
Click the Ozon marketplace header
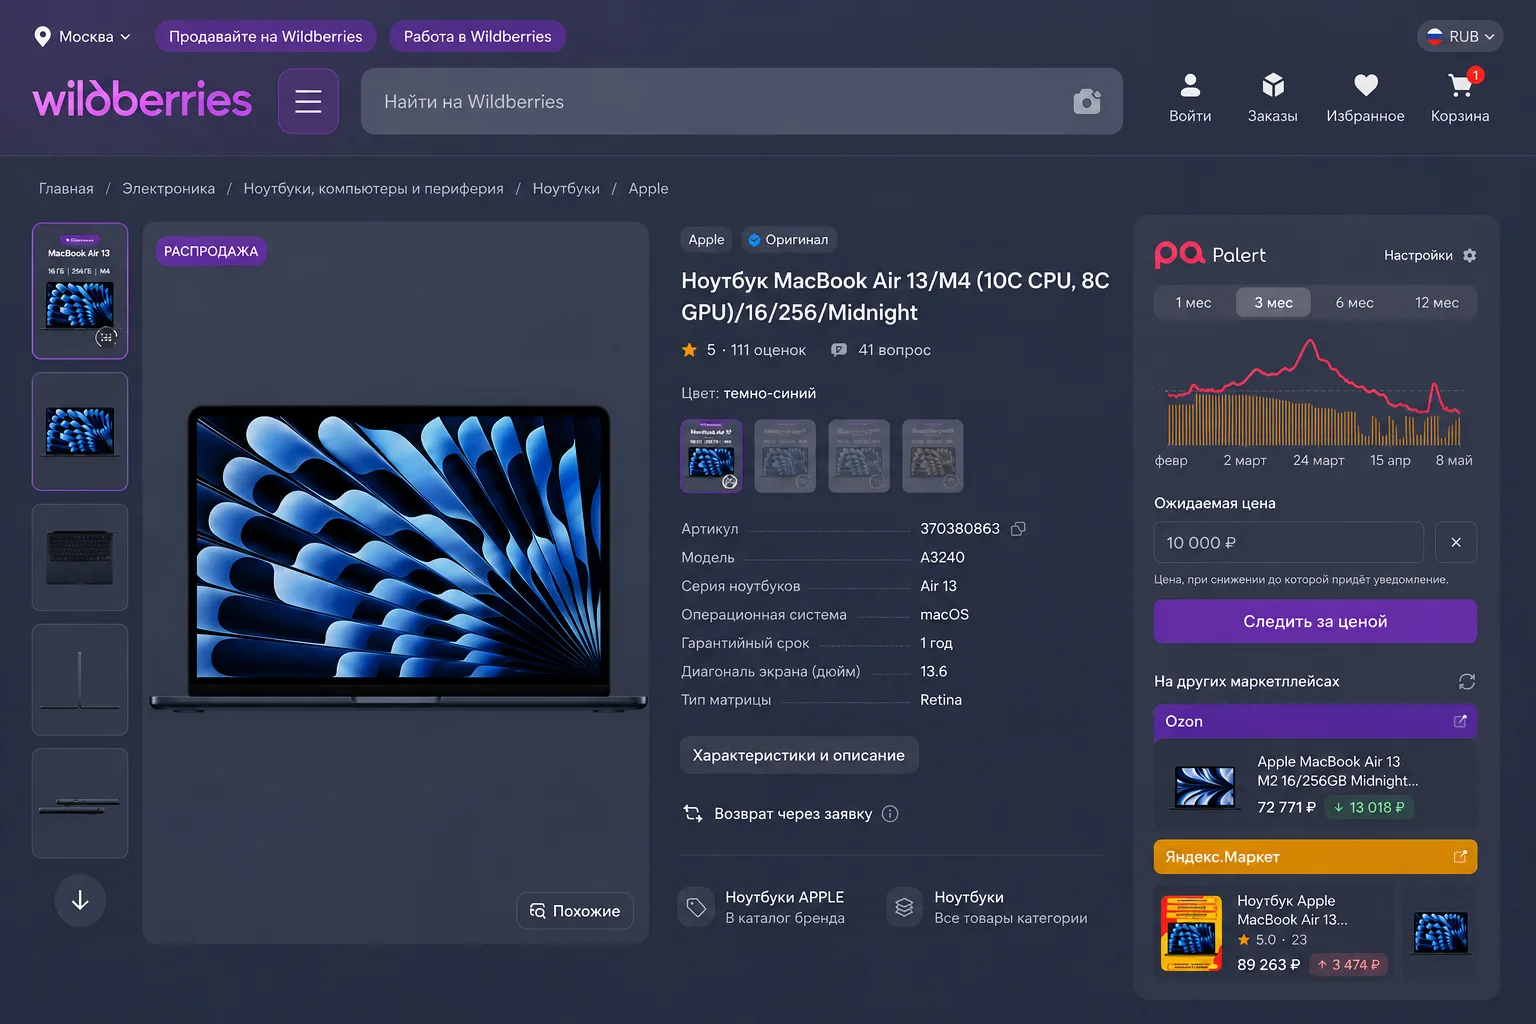(x=1315, y=721)
